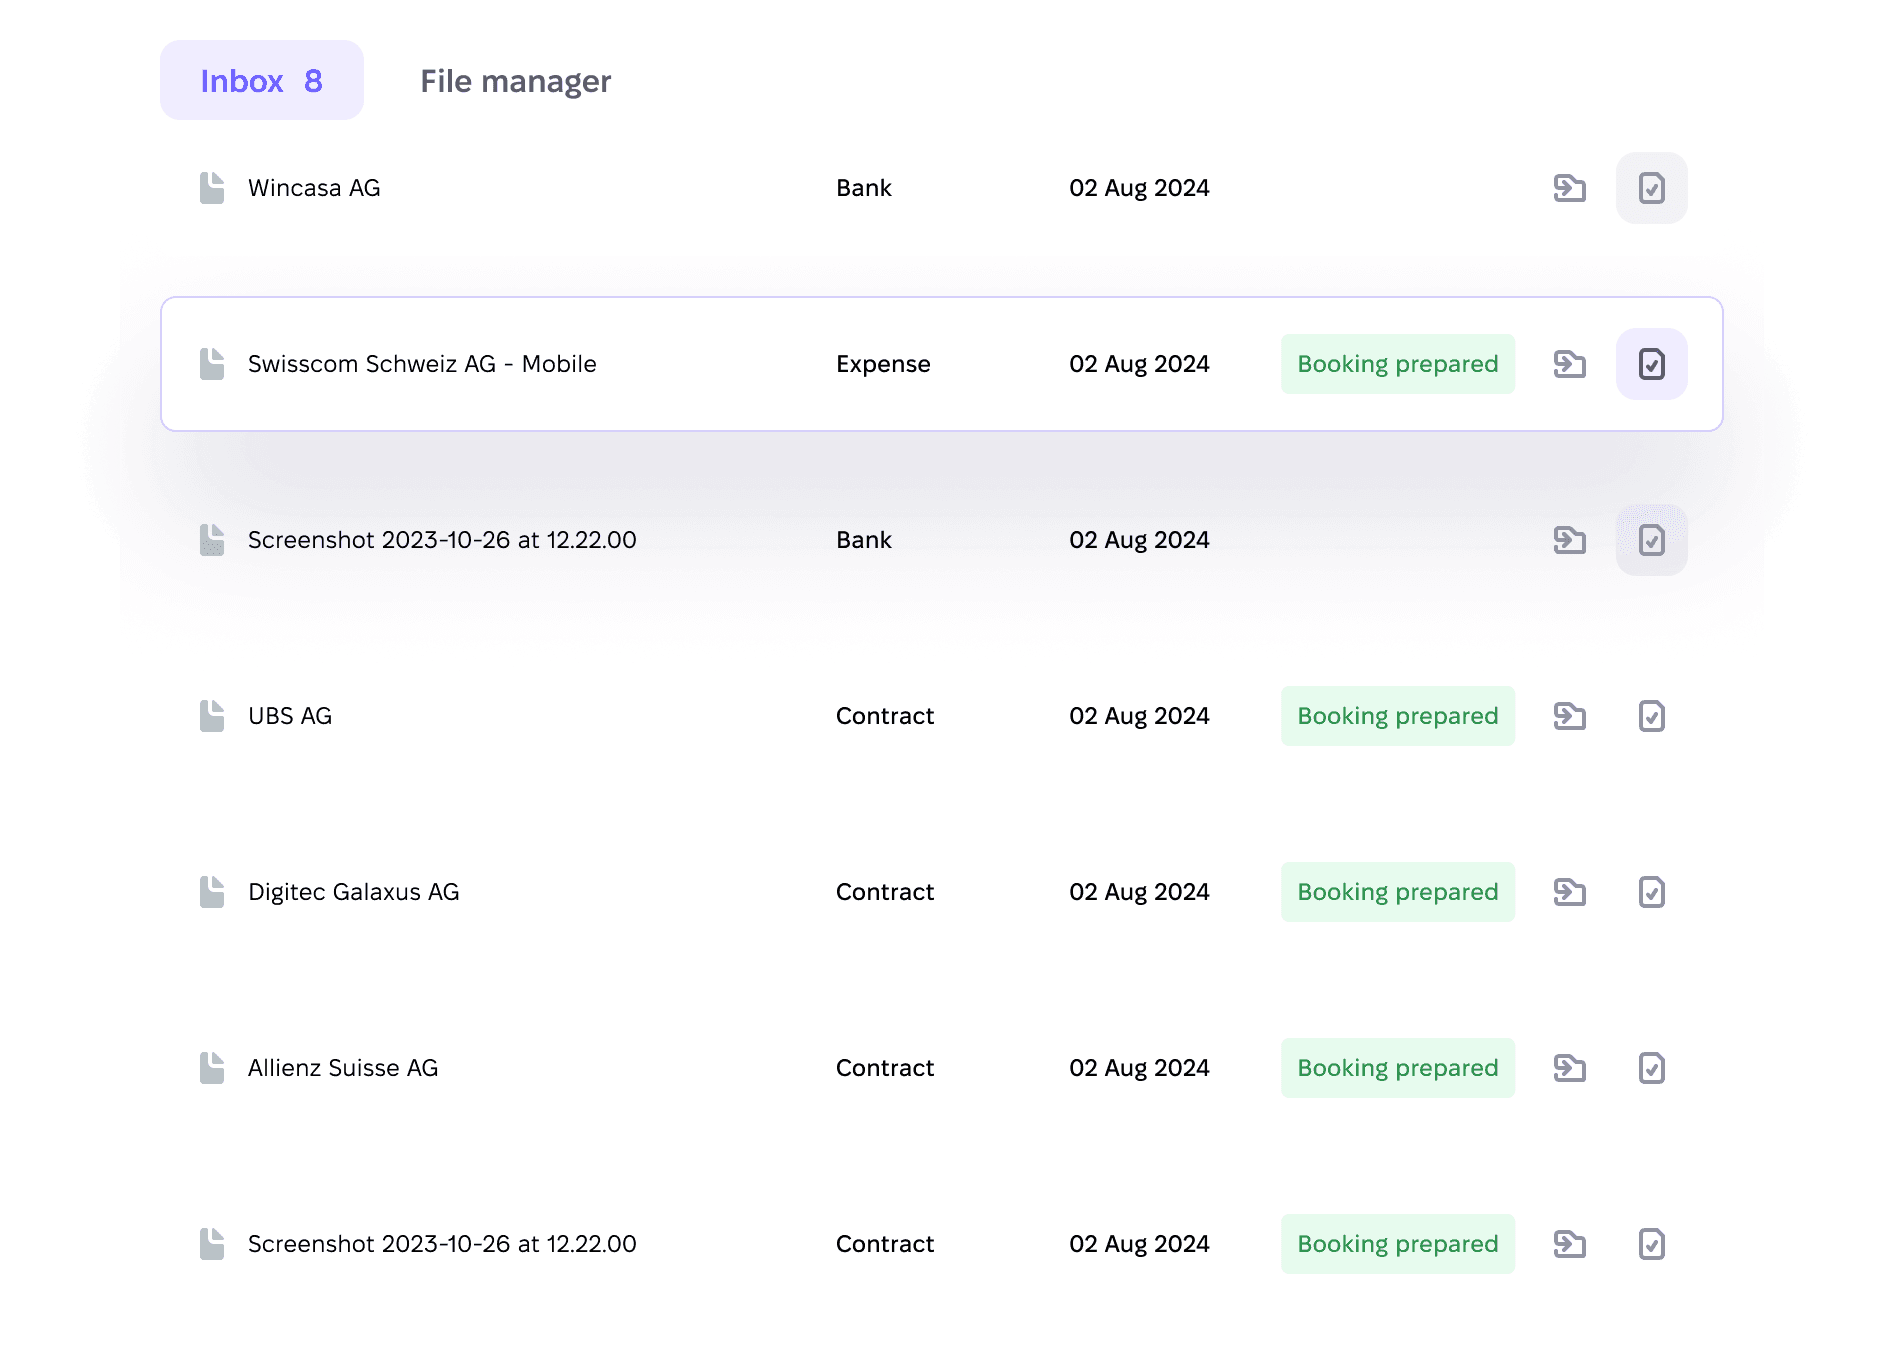Viewport: 1884px width, 1352px height.
Task: Open the Digitec Galaxus AG document
Action: [x=353, y=892]
